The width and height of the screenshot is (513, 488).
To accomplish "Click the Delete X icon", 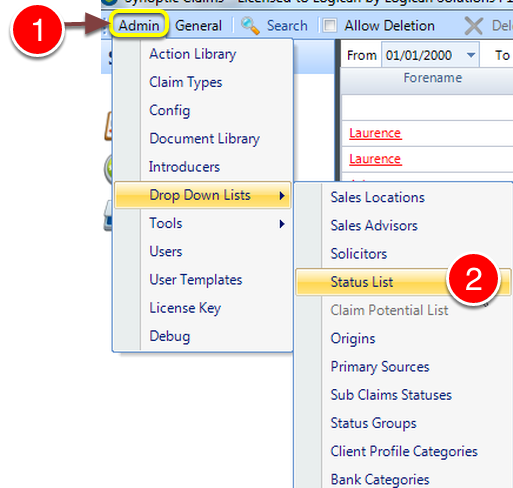I will click(x=473, y=26).
